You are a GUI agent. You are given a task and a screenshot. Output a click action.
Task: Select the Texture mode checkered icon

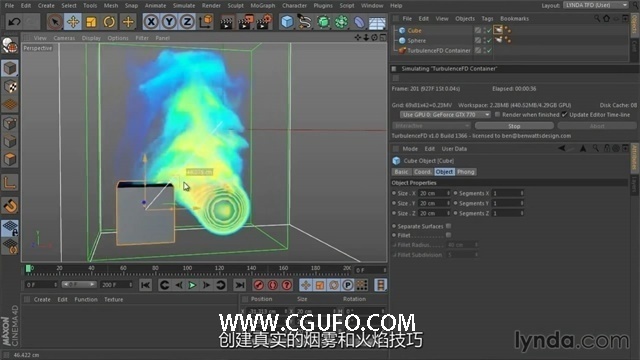10,87
